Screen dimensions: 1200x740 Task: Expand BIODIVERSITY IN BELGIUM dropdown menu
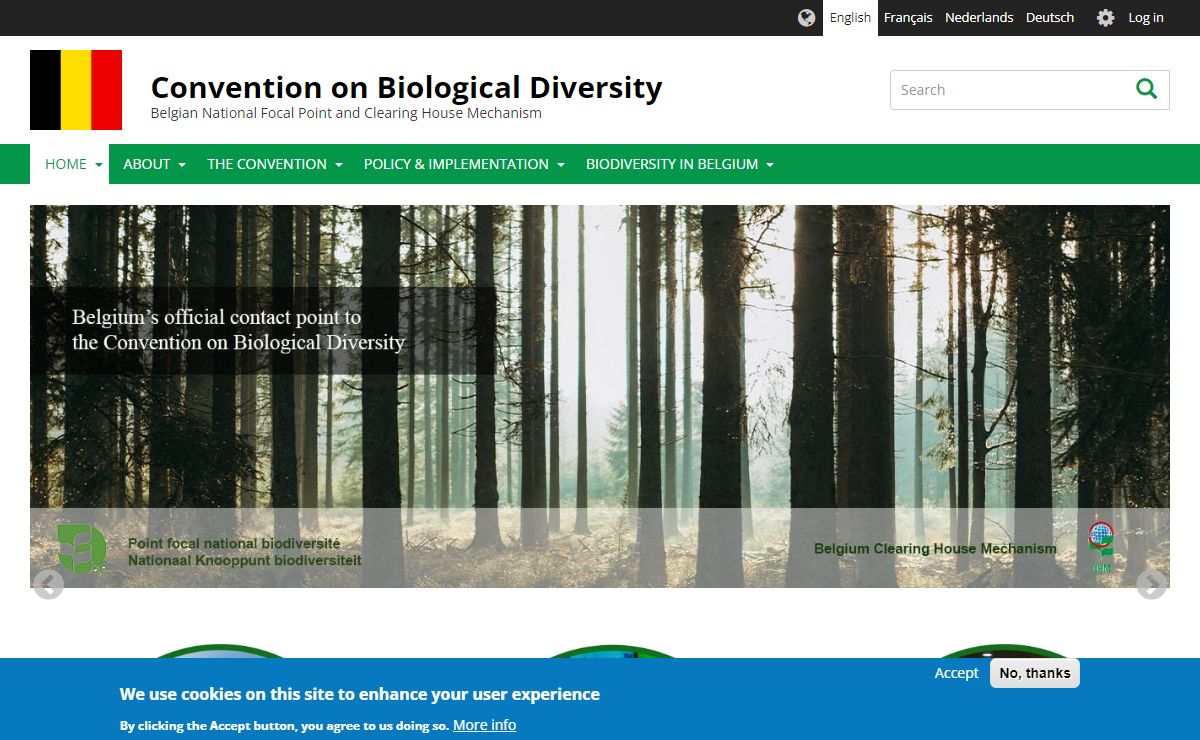coord(680,164)
